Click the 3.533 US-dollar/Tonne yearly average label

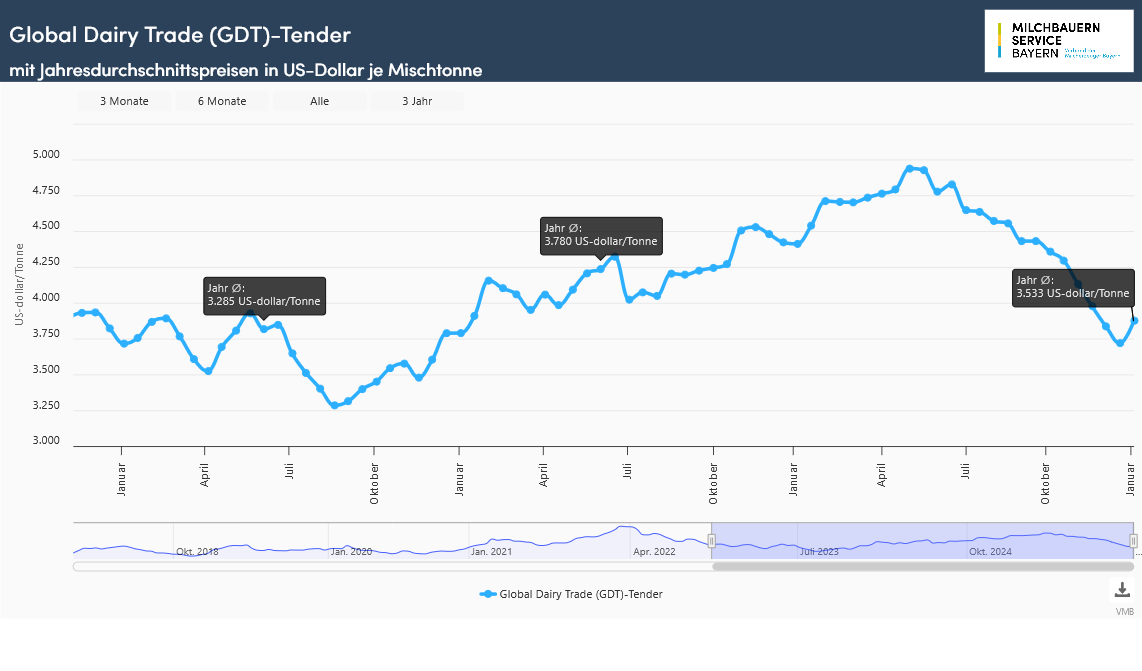pos(1073,287)
